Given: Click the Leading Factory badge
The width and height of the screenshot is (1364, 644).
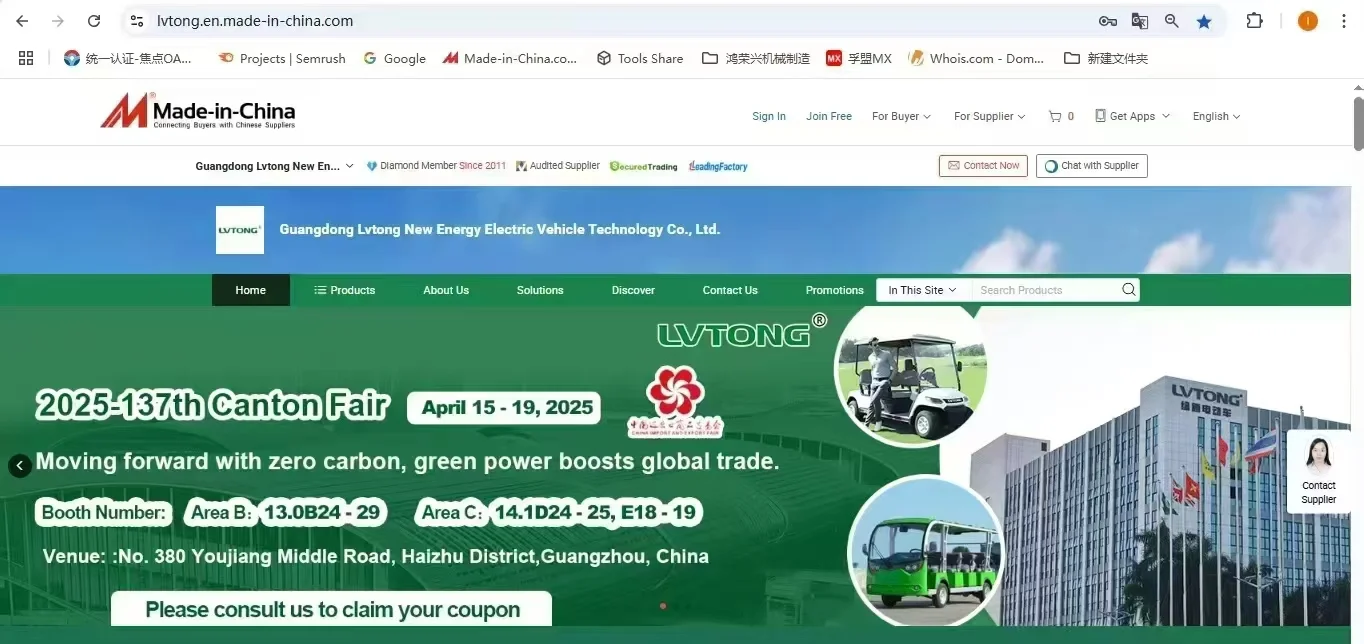Looking at the screenshot, I should point(718,166).
